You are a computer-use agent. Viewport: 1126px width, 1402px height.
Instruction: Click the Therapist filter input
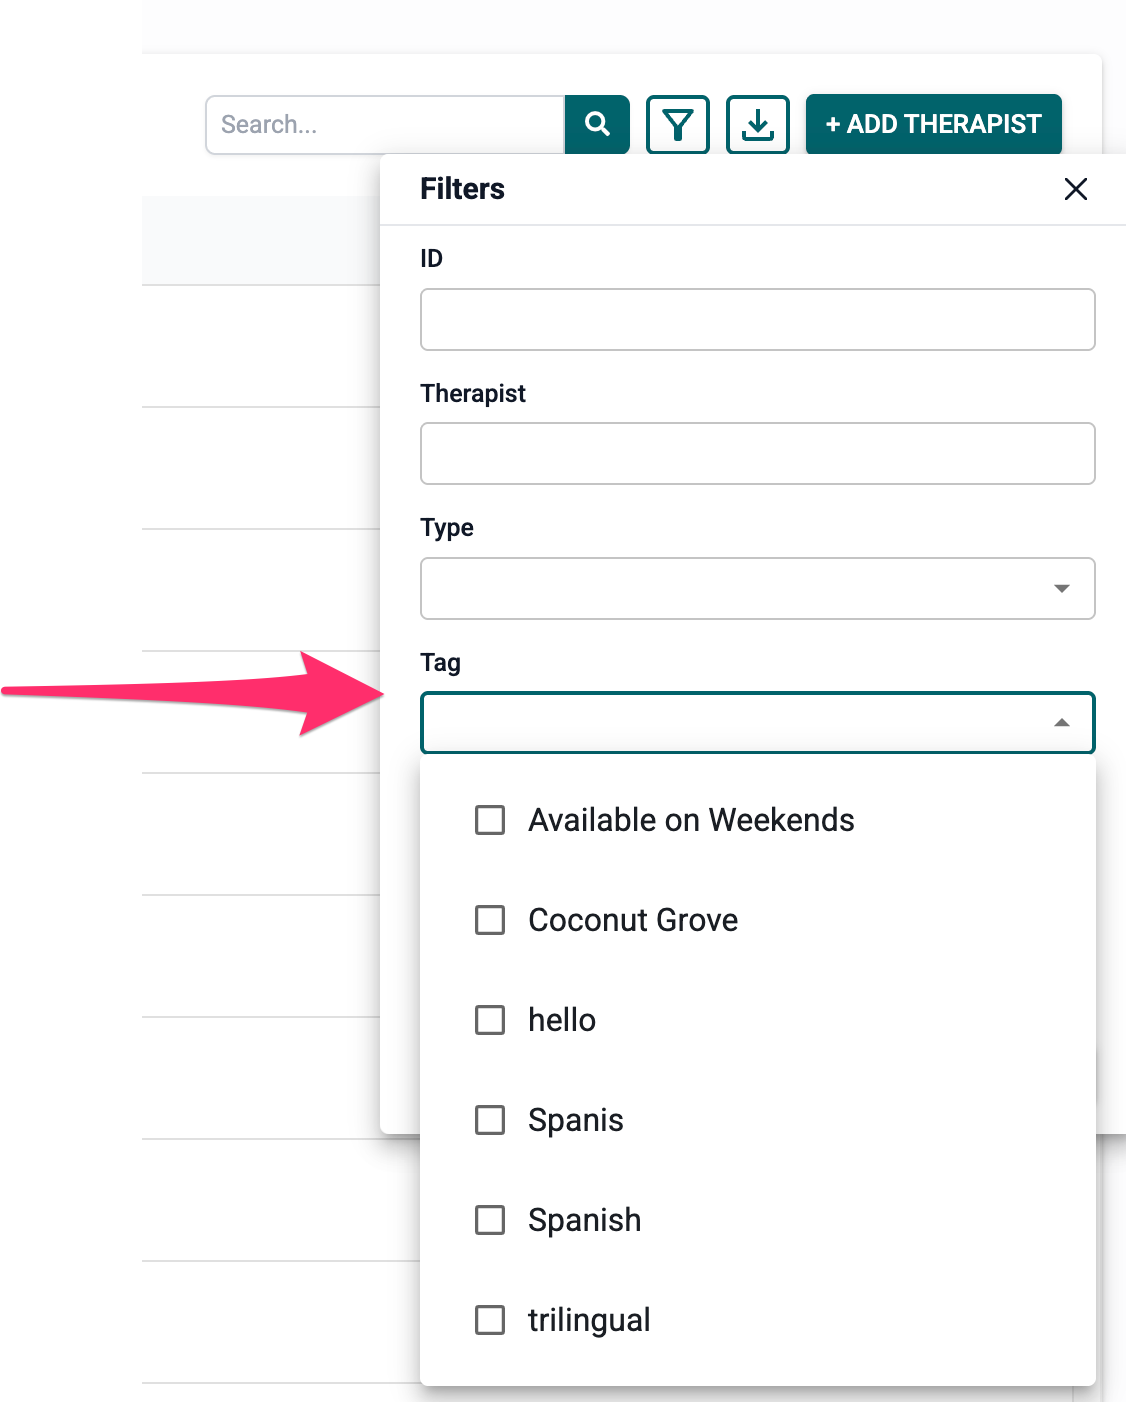pyautogui.click(x=758, y=453)
